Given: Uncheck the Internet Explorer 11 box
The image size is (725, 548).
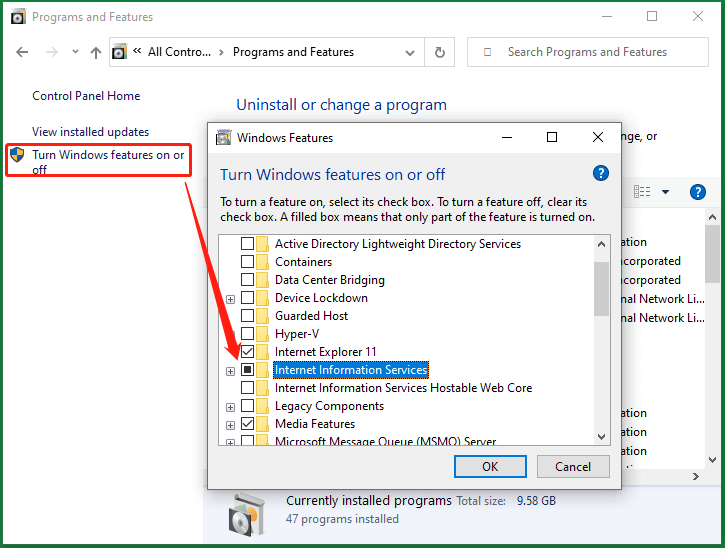Looking at the screenshot, I should (247, 351).
